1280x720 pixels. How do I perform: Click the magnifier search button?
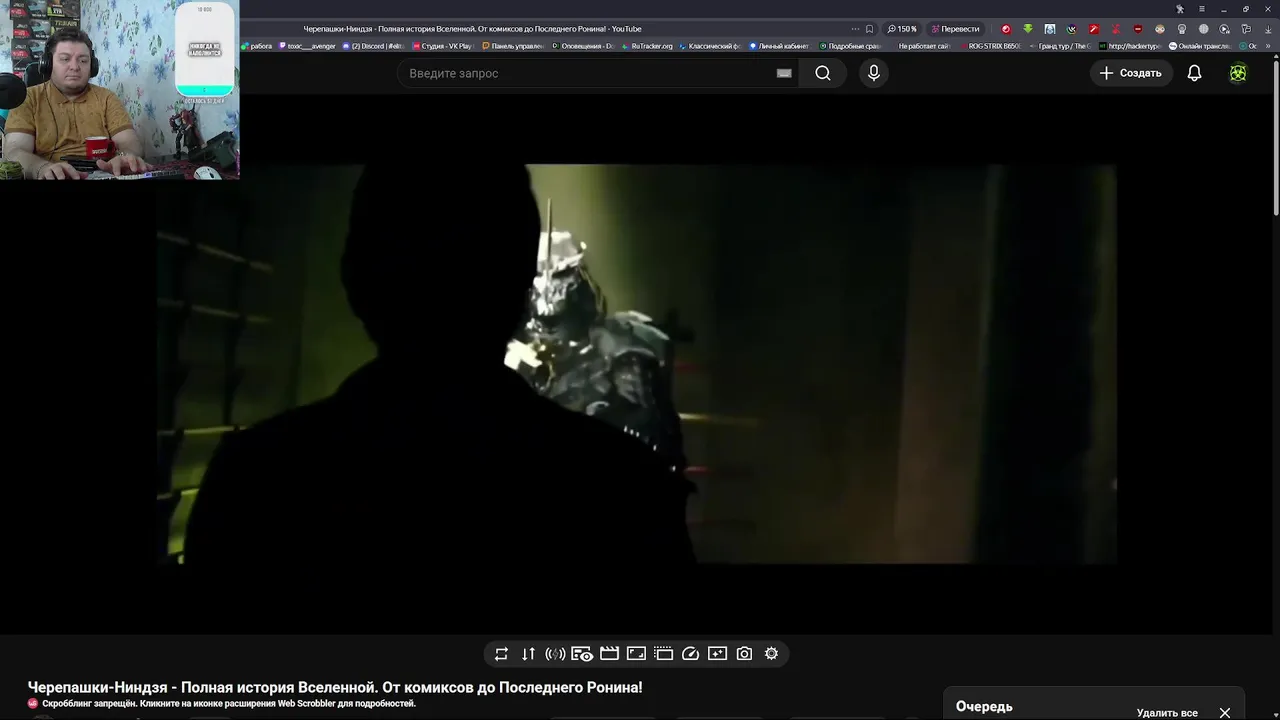(x=823, y=73)
